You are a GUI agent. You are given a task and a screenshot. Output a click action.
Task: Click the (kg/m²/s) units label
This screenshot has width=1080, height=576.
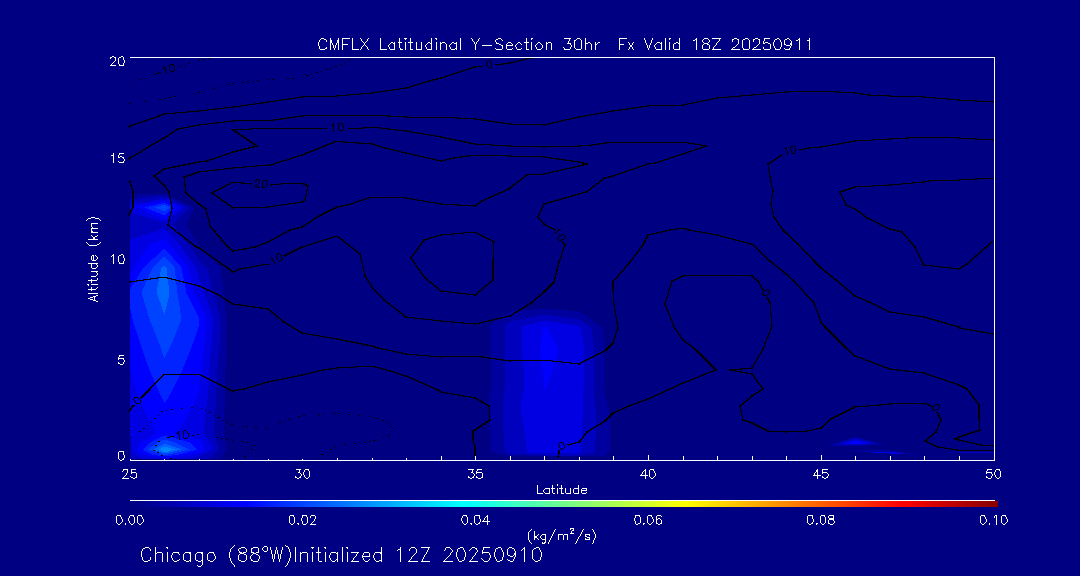(561, 535)
